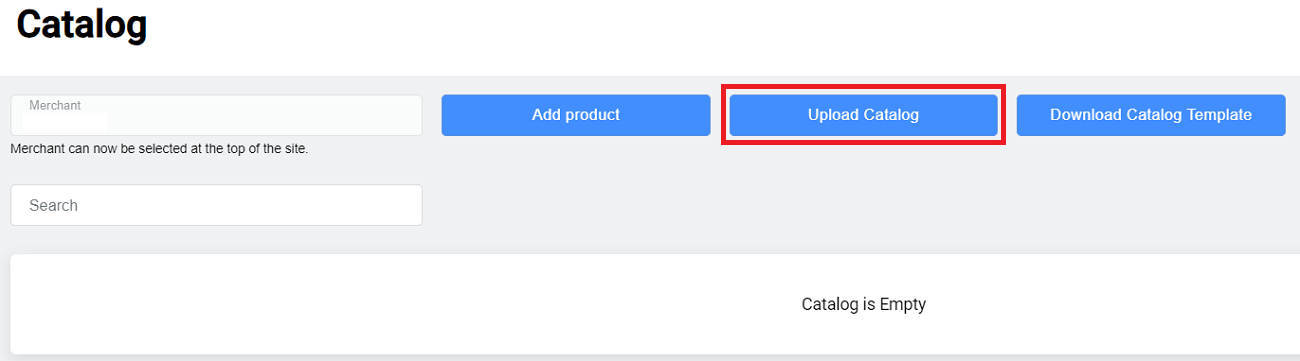Select the blue Add product control
The image size is (1300, 361).
click(576, 115)
